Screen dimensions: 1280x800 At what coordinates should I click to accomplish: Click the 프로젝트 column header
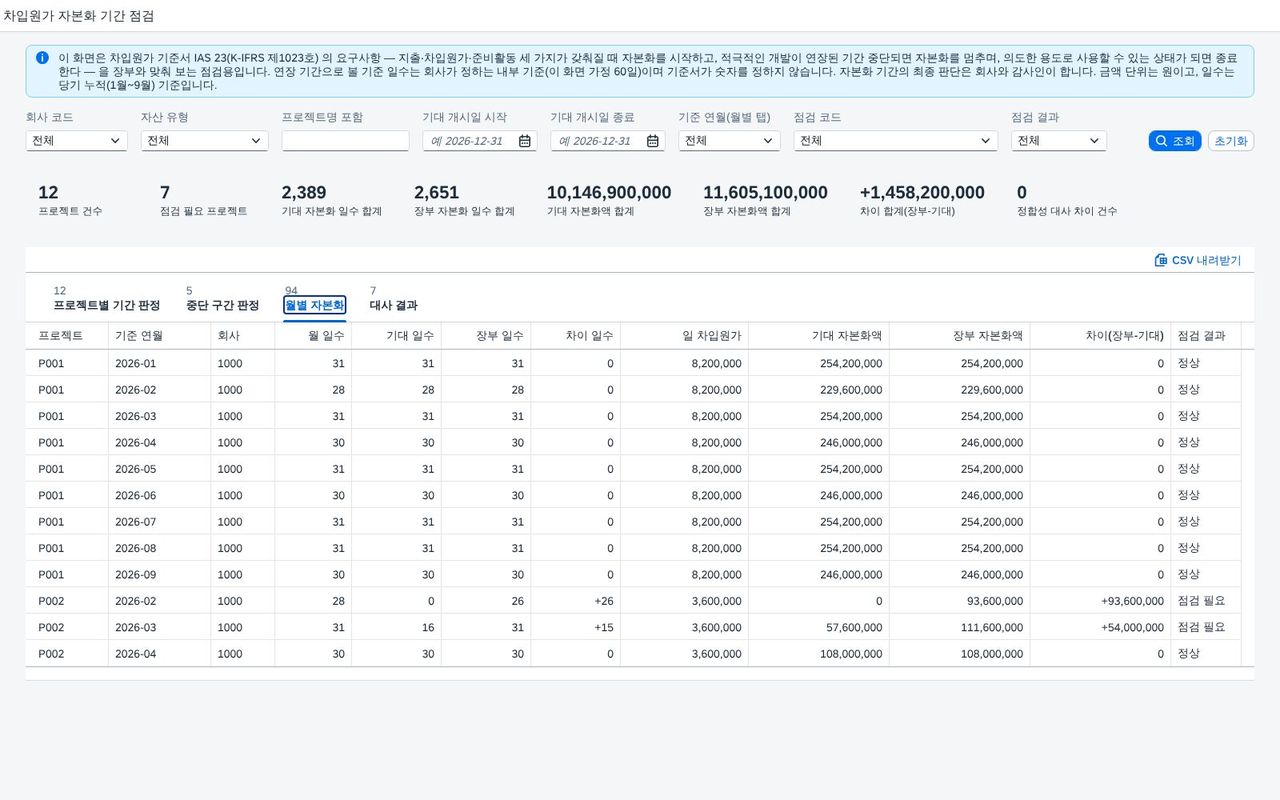click(67, 336)
